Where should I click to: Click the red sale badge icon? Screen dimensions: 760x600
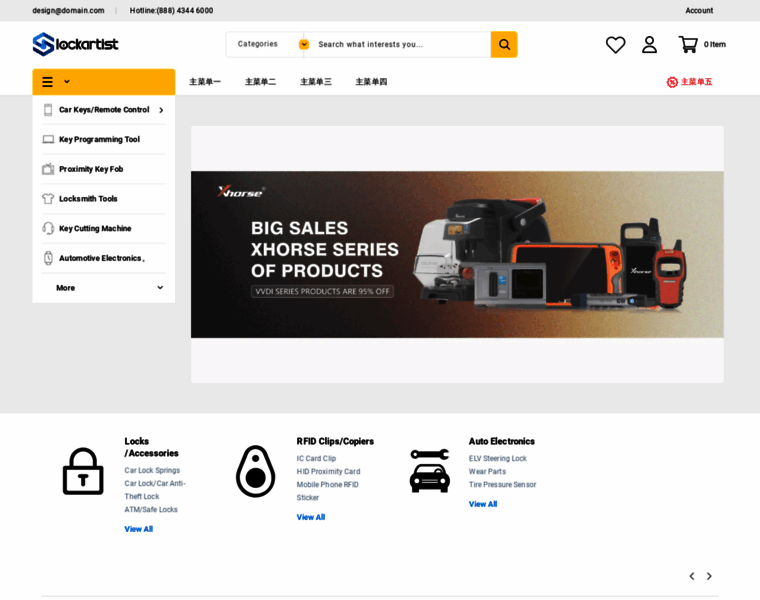672,82
